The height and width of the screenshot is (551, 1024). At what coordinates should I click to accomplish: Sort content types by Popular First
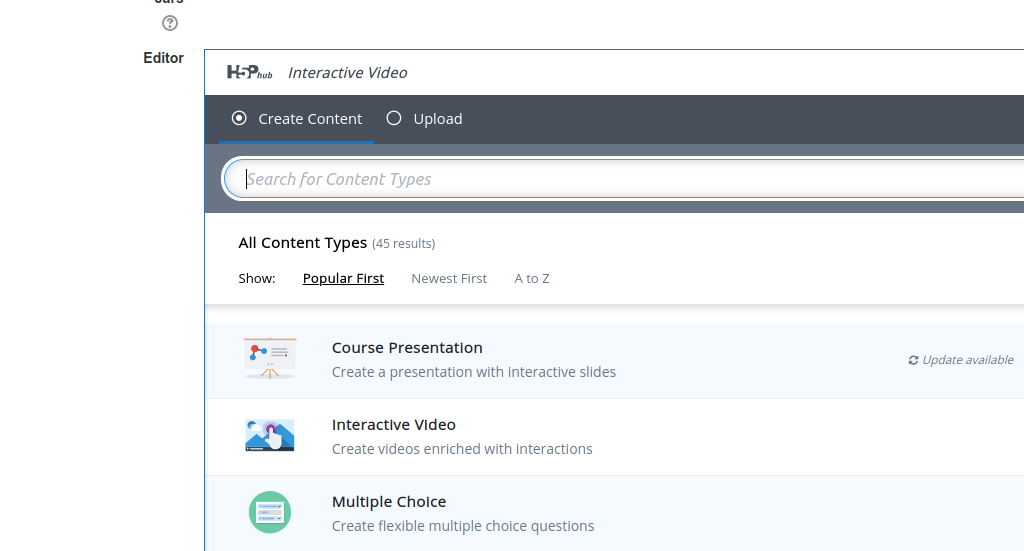(x=343, y=279)
